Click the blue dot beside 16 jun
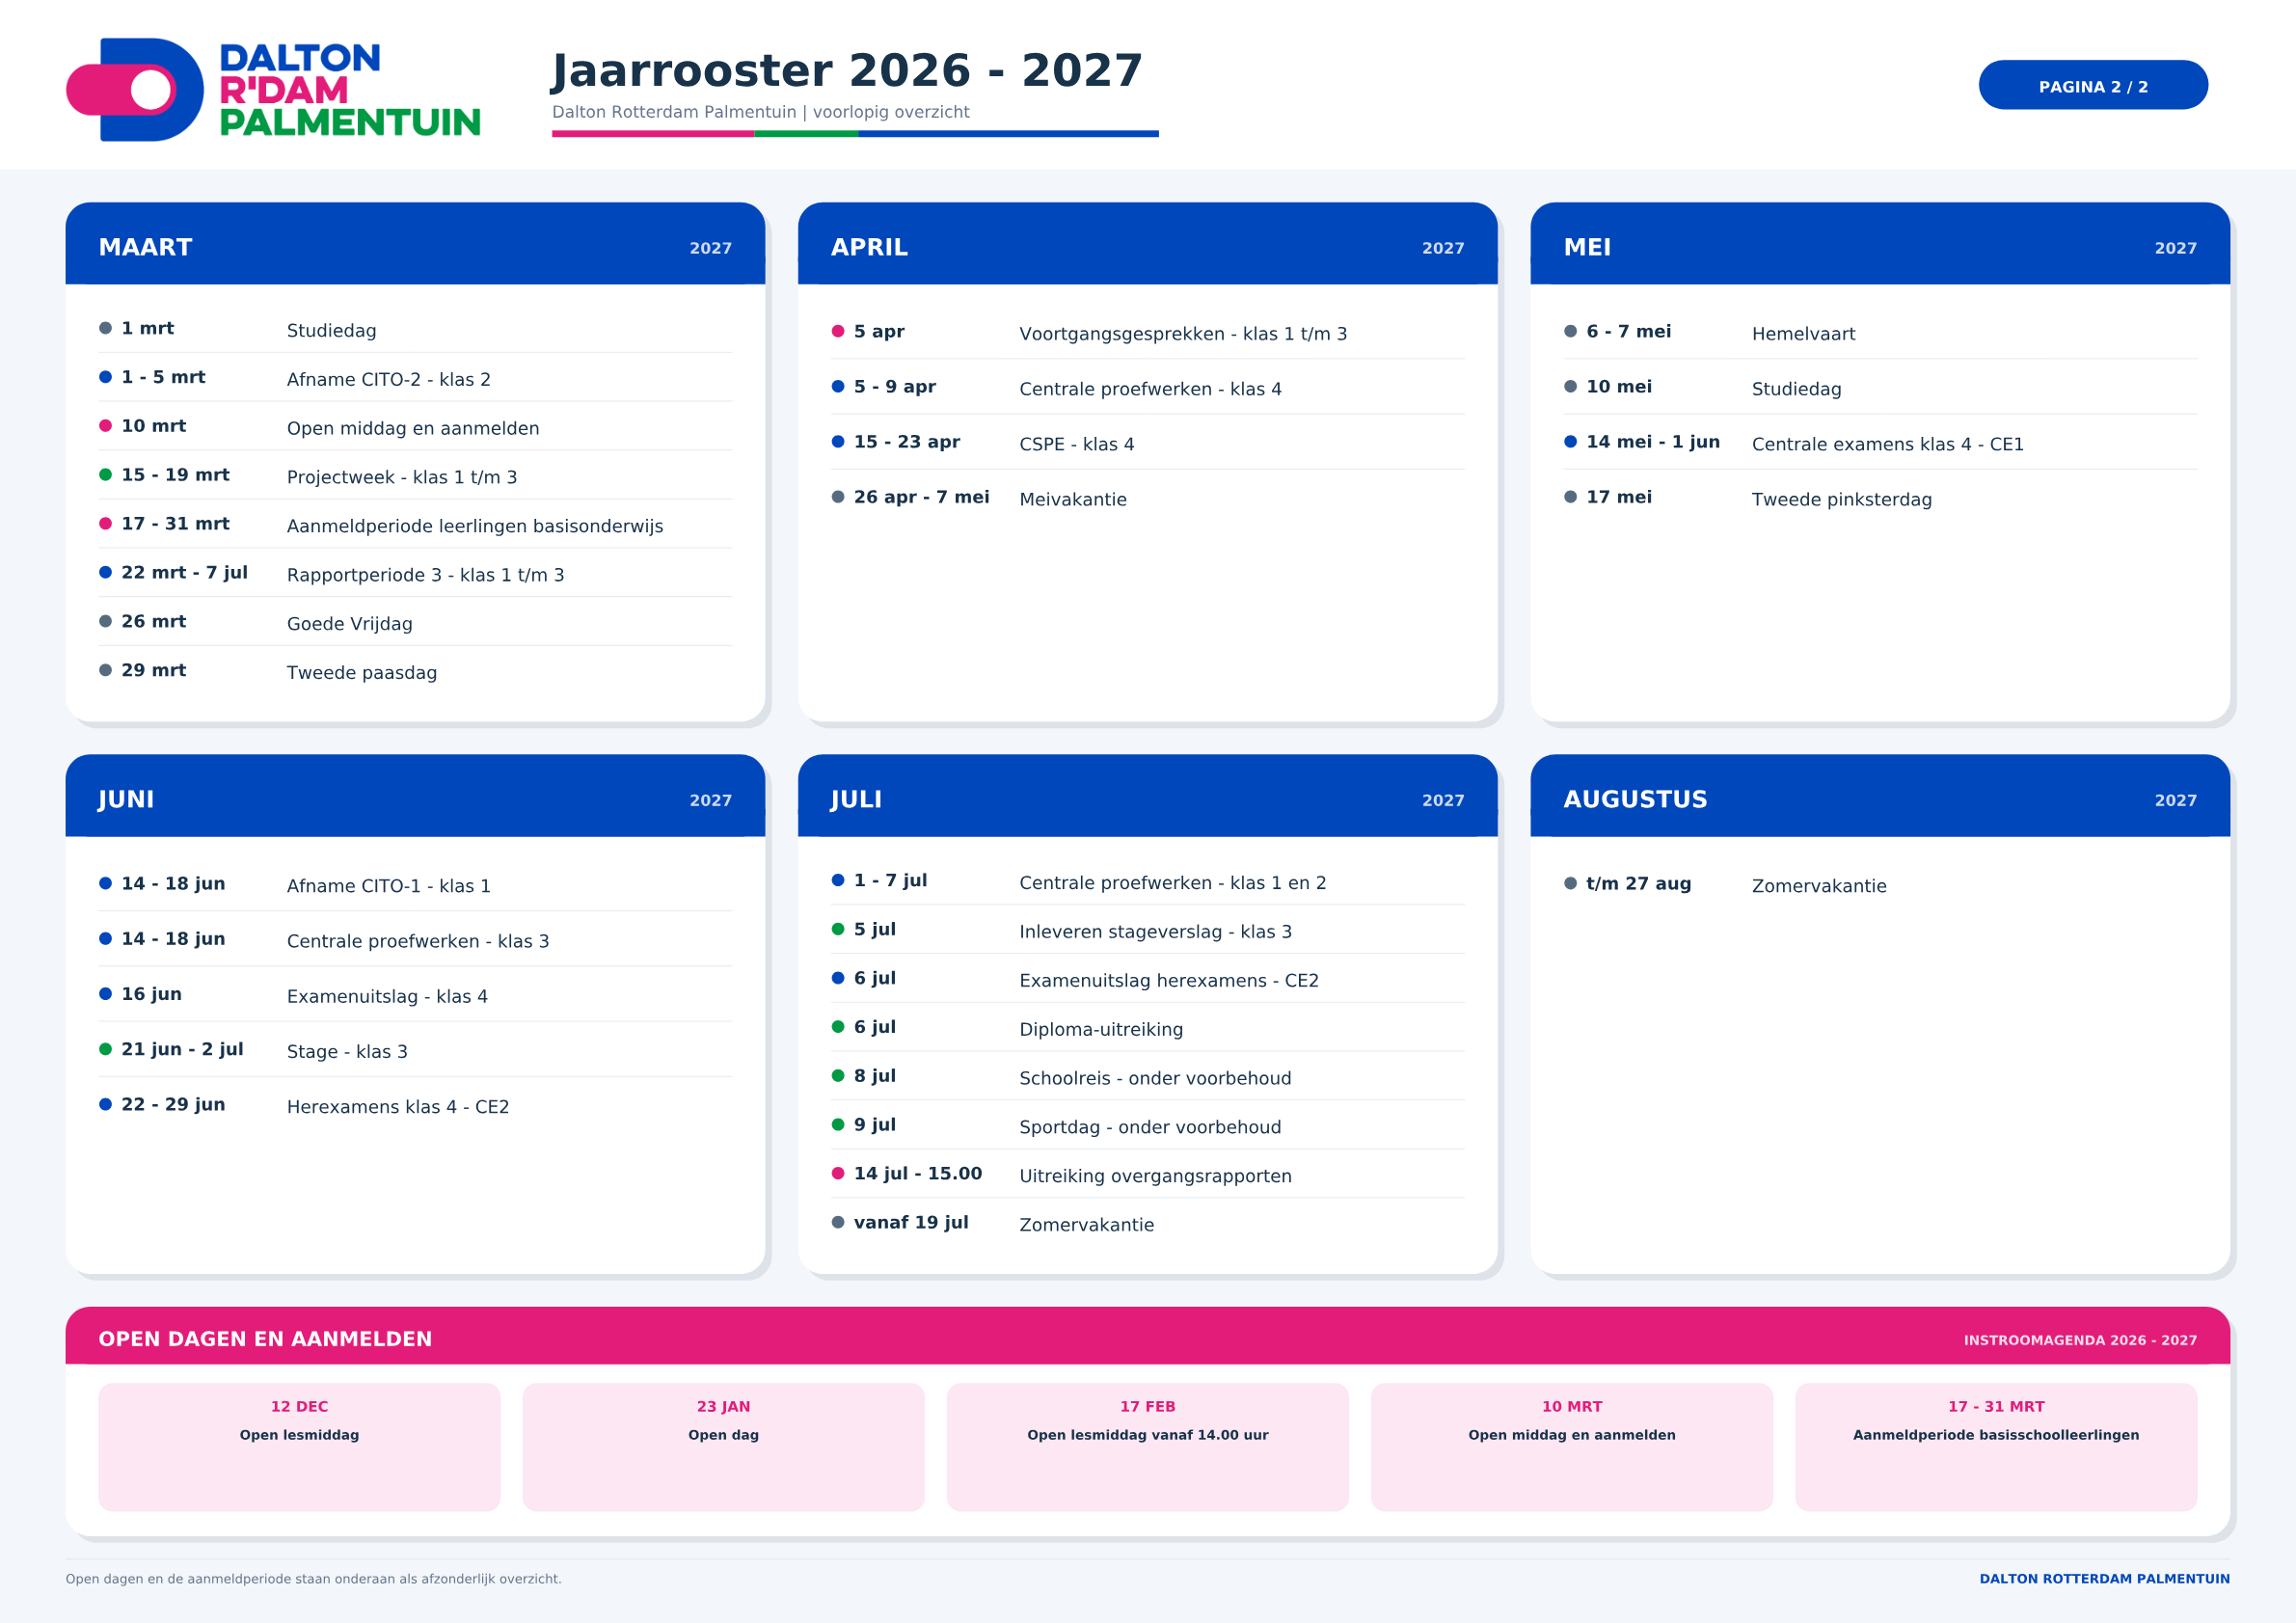Screen dimensions: 2296x1623 point(105,994)
